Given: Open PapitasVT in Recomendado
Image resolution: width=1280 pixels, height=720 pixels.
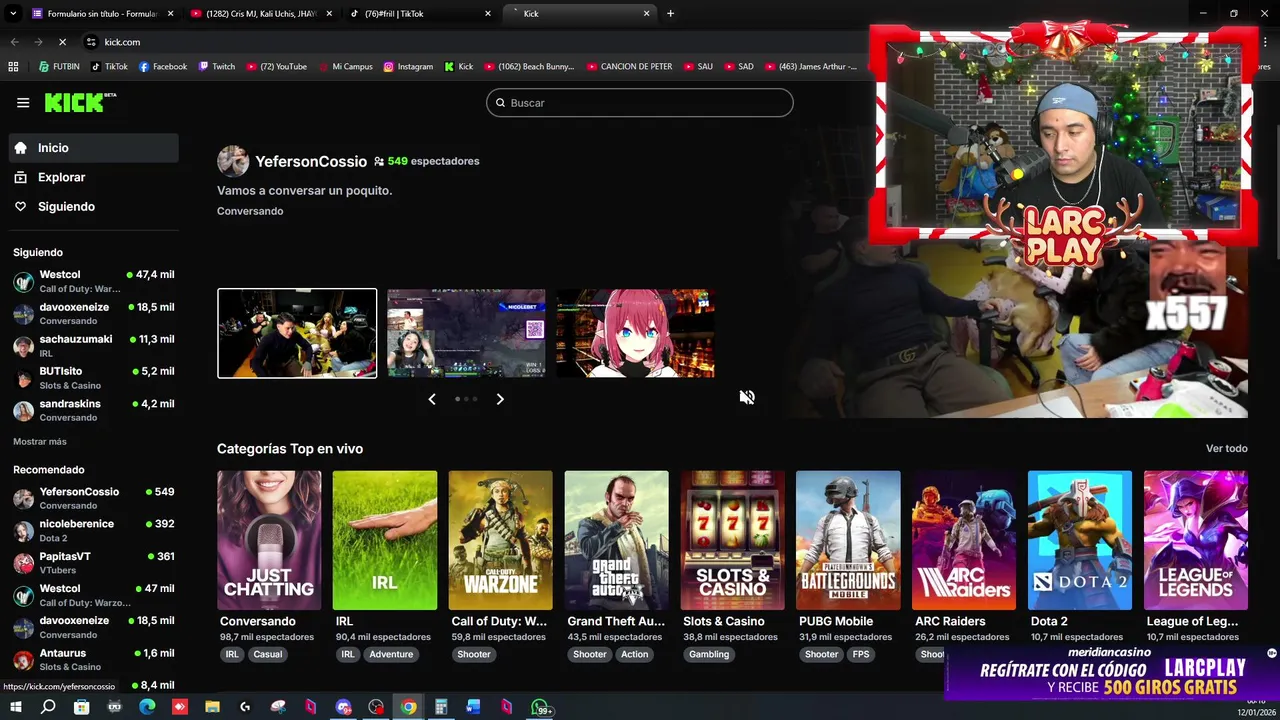Looking at the screenshot, I should pos(94,563).
